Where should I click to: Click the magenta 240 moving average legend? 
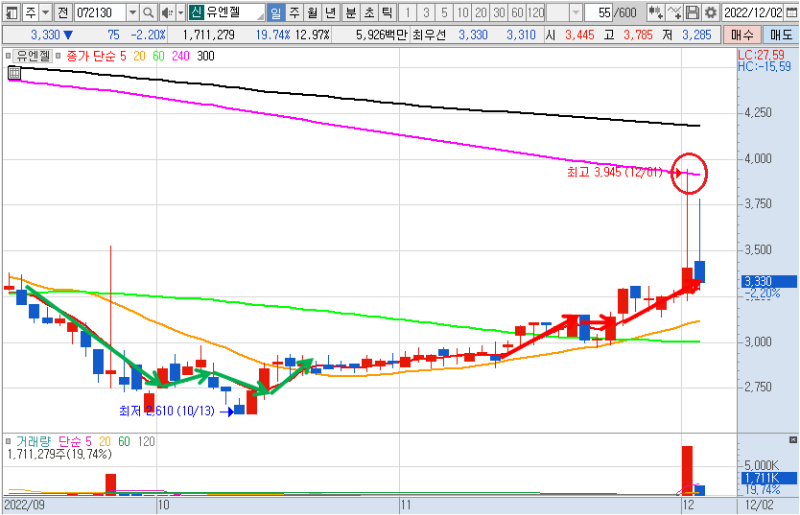coord(181,56)
